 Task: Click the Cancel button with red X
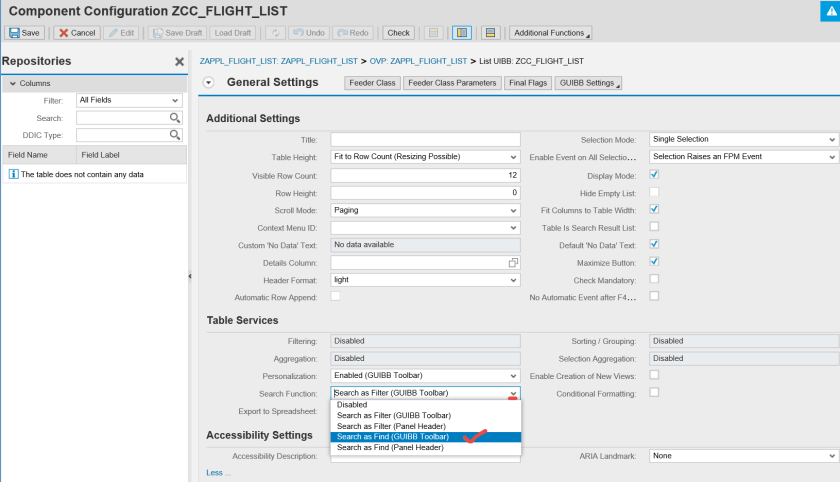(76, 33)
